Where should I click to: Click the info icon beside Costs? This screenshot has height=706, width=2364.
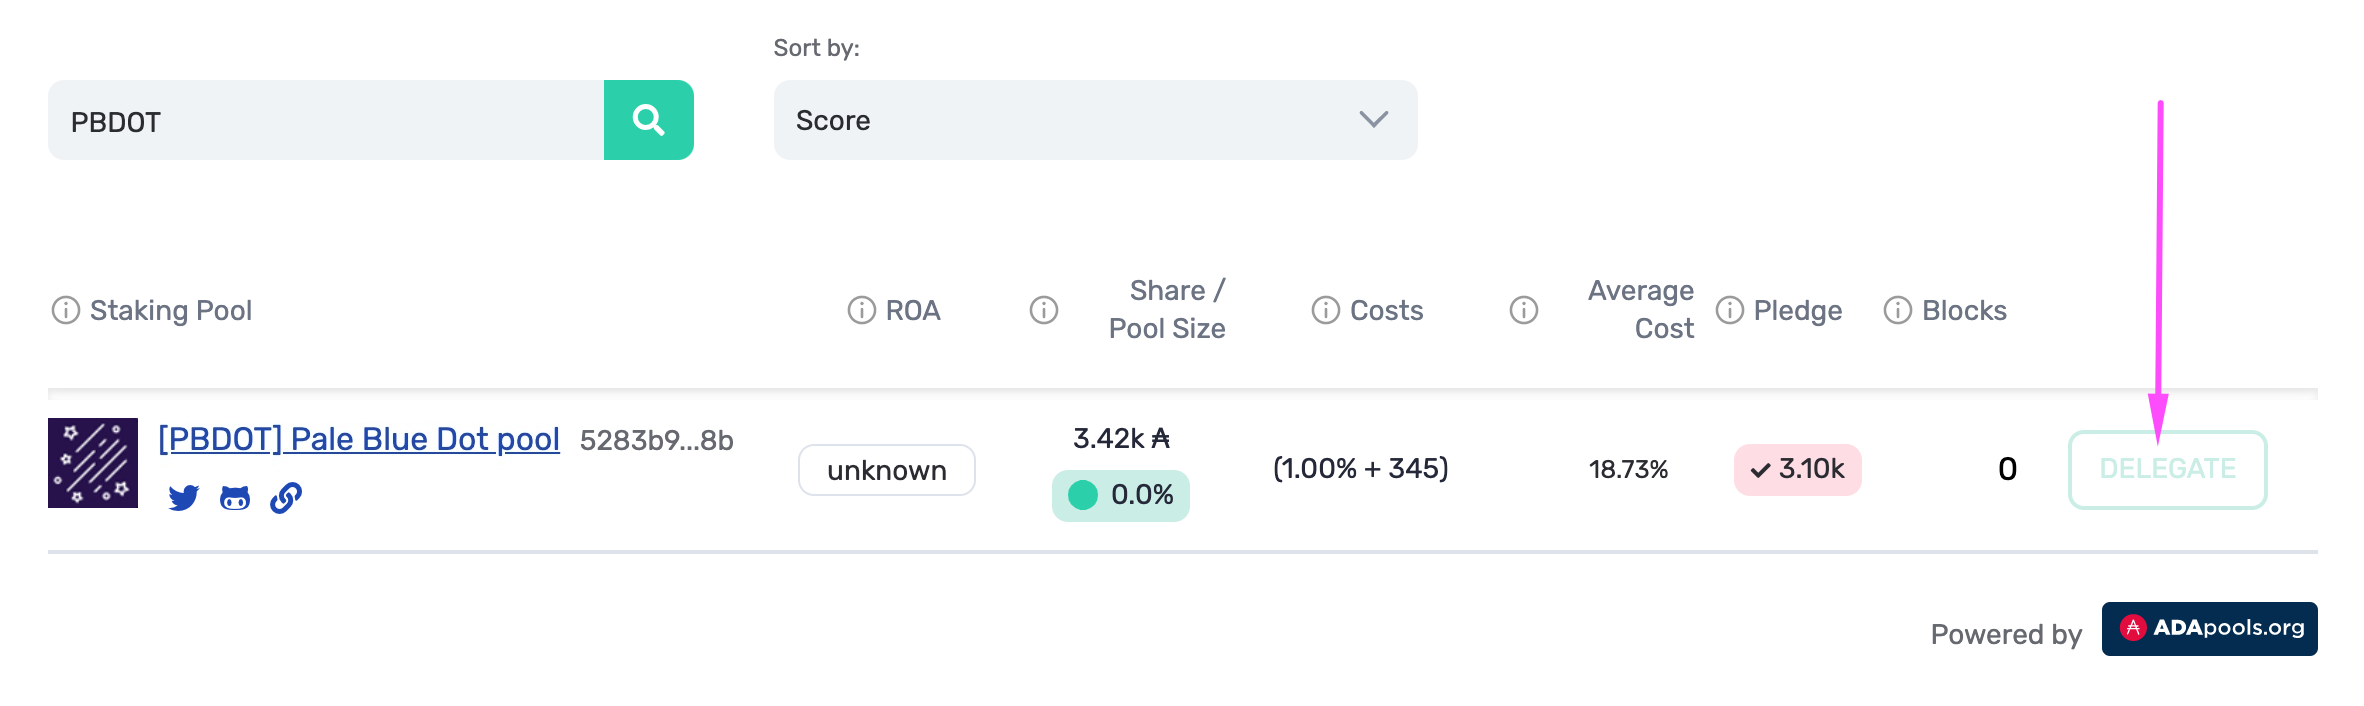[1326, 310]
